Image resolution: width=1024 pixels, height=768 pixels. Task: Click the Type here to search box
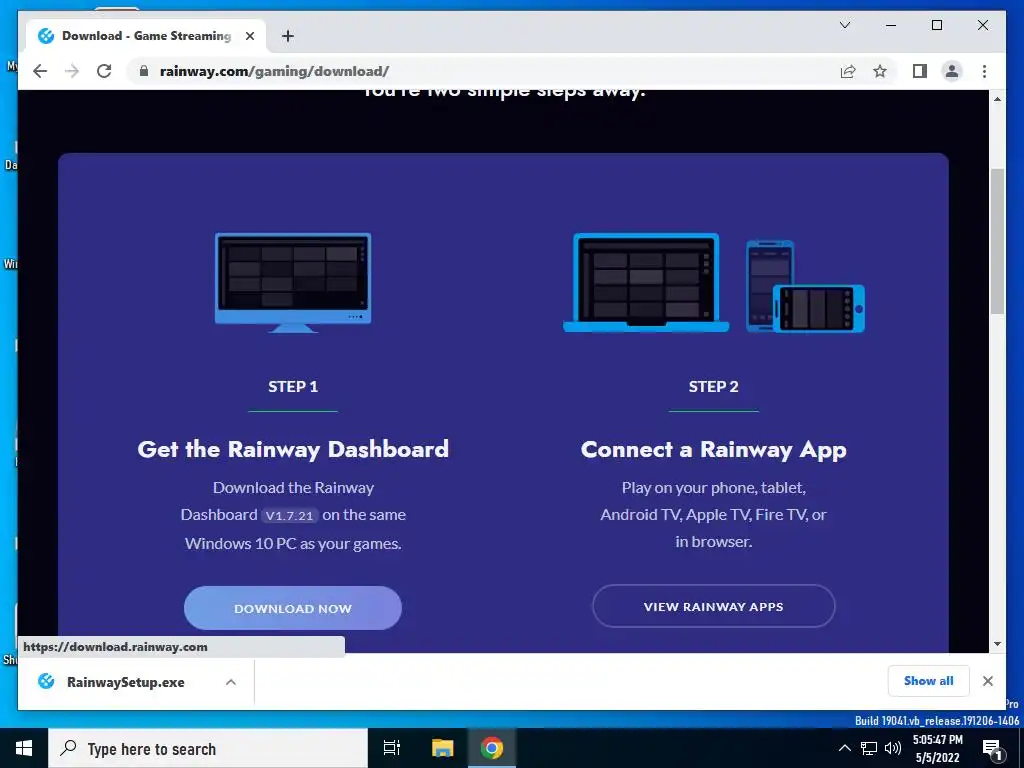coord(208,748)
